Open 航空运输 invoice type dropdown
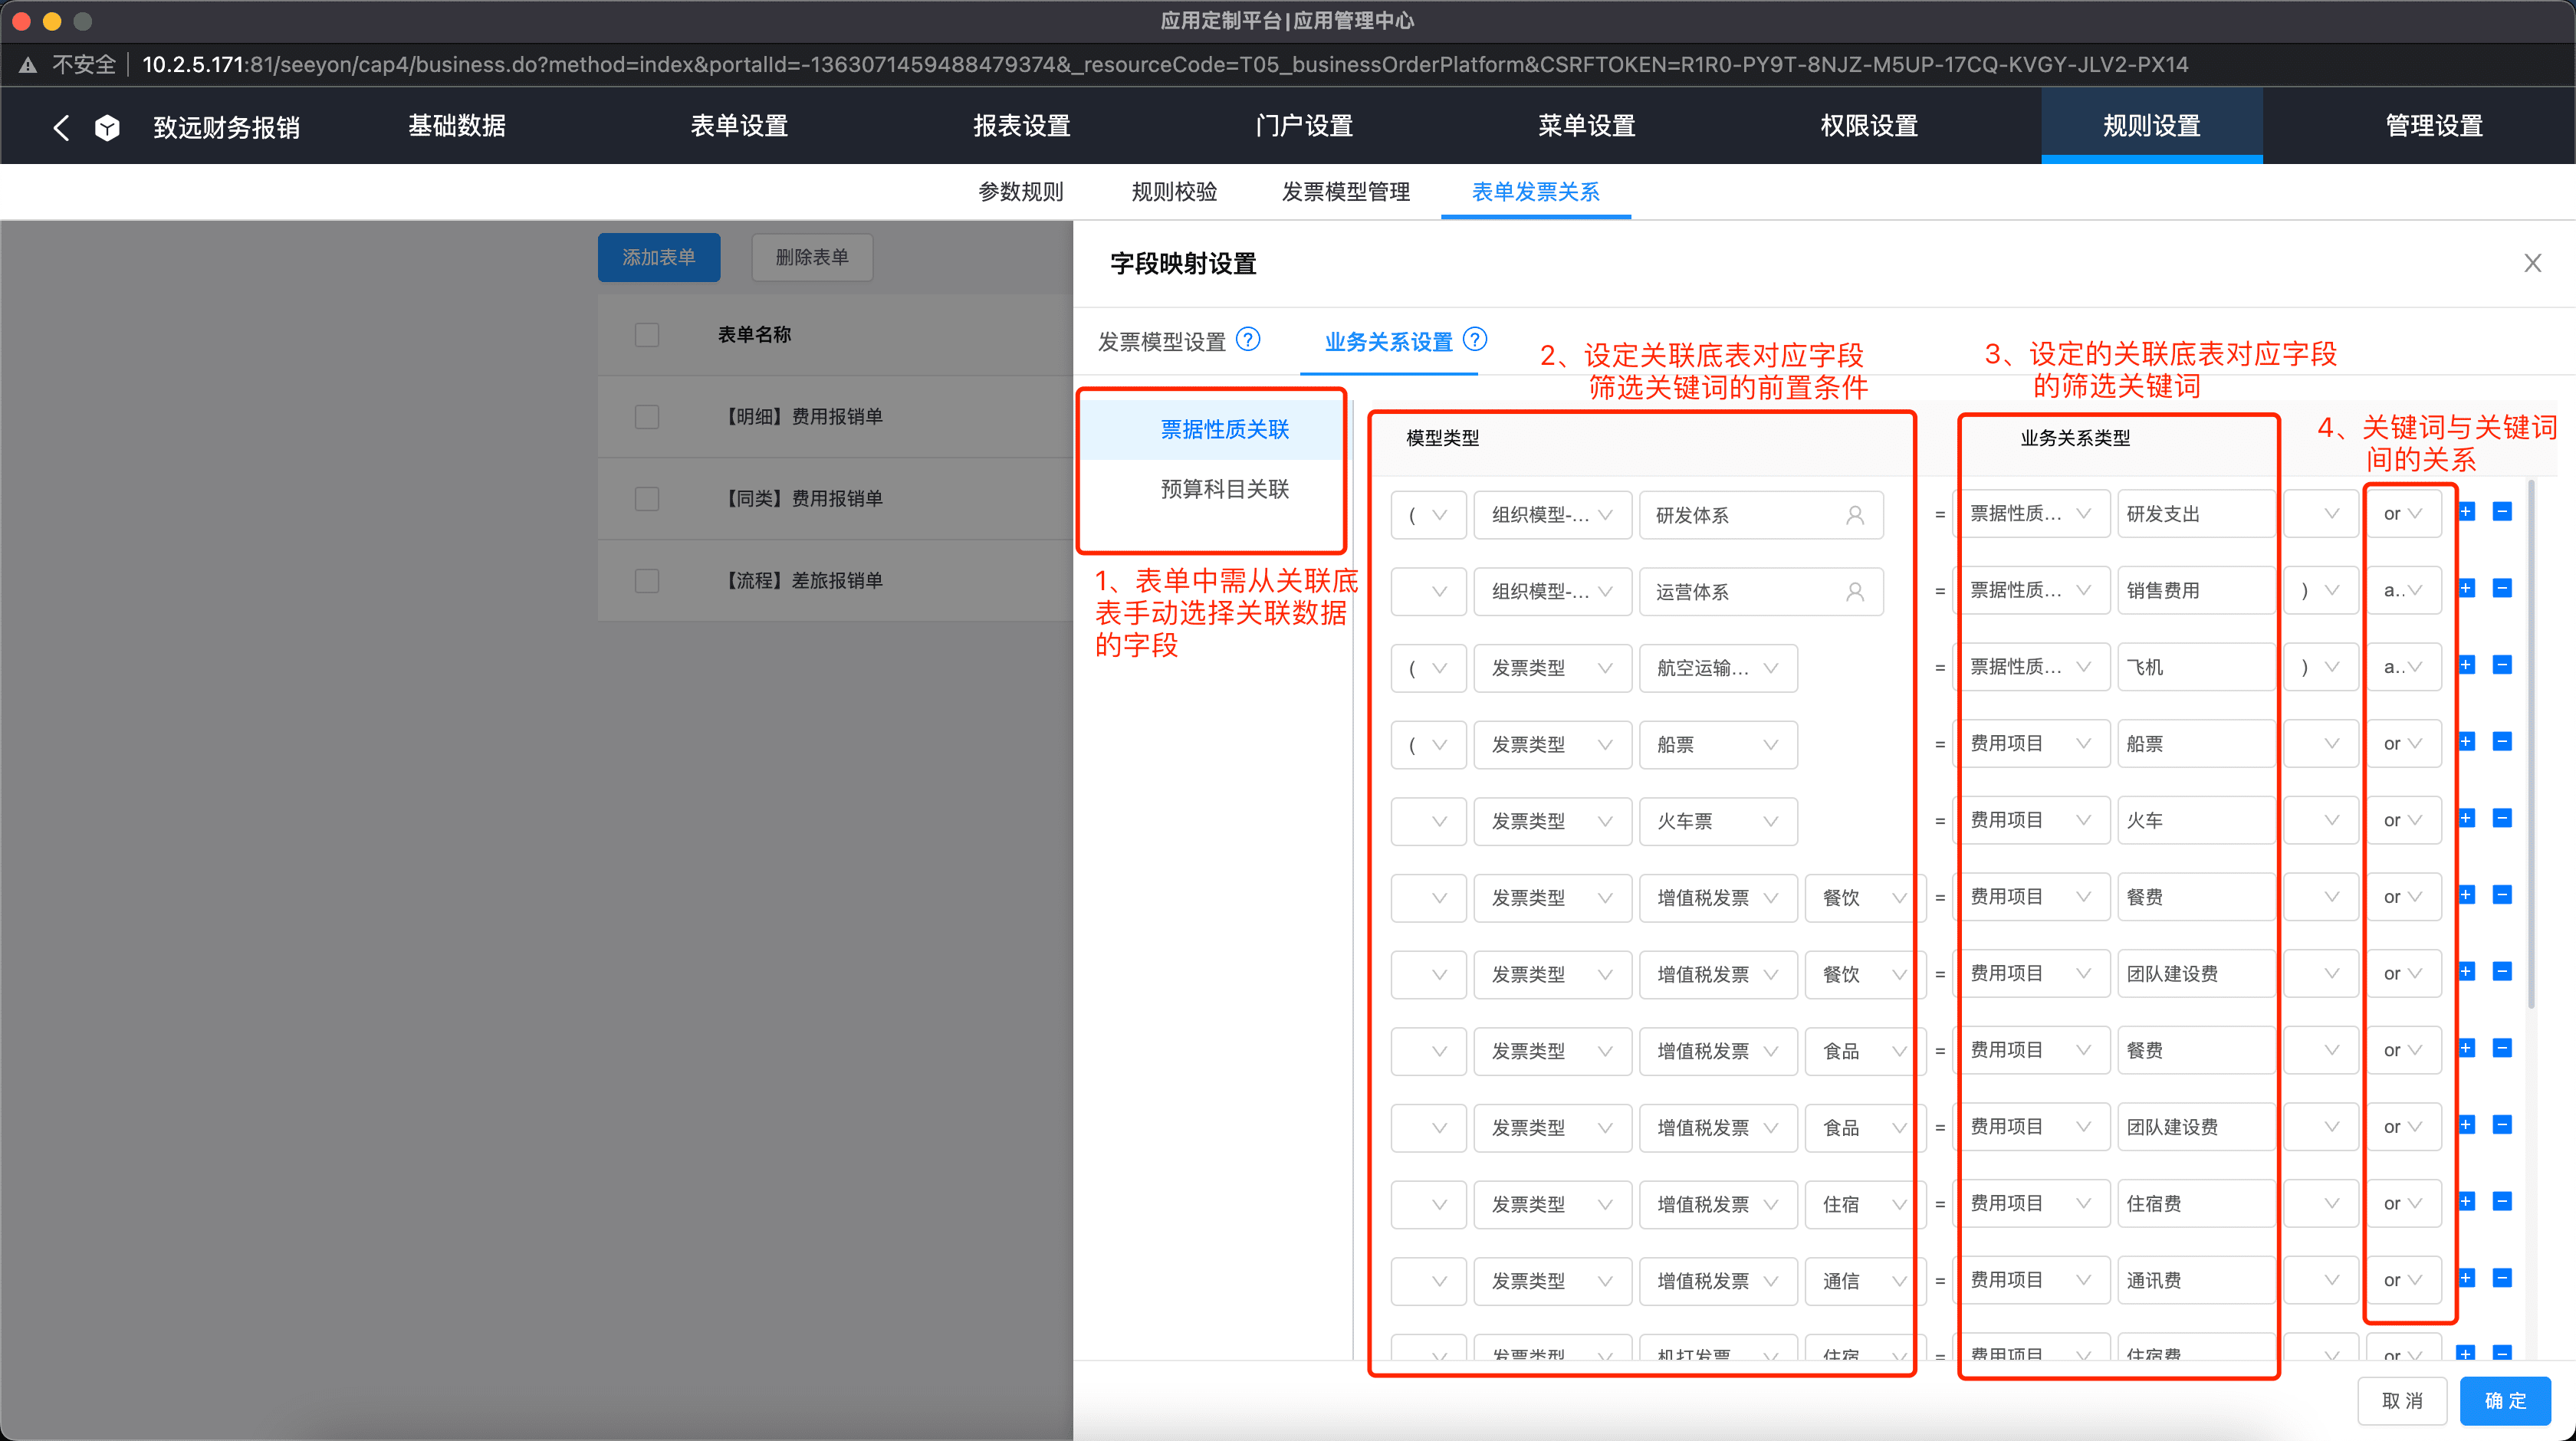The height and width of the screenshot is (1441, 2576). 1718,668
